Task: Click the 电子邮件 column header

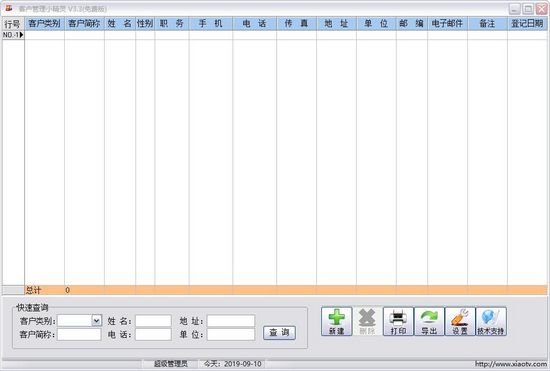Action: click(x=447, y=23)
